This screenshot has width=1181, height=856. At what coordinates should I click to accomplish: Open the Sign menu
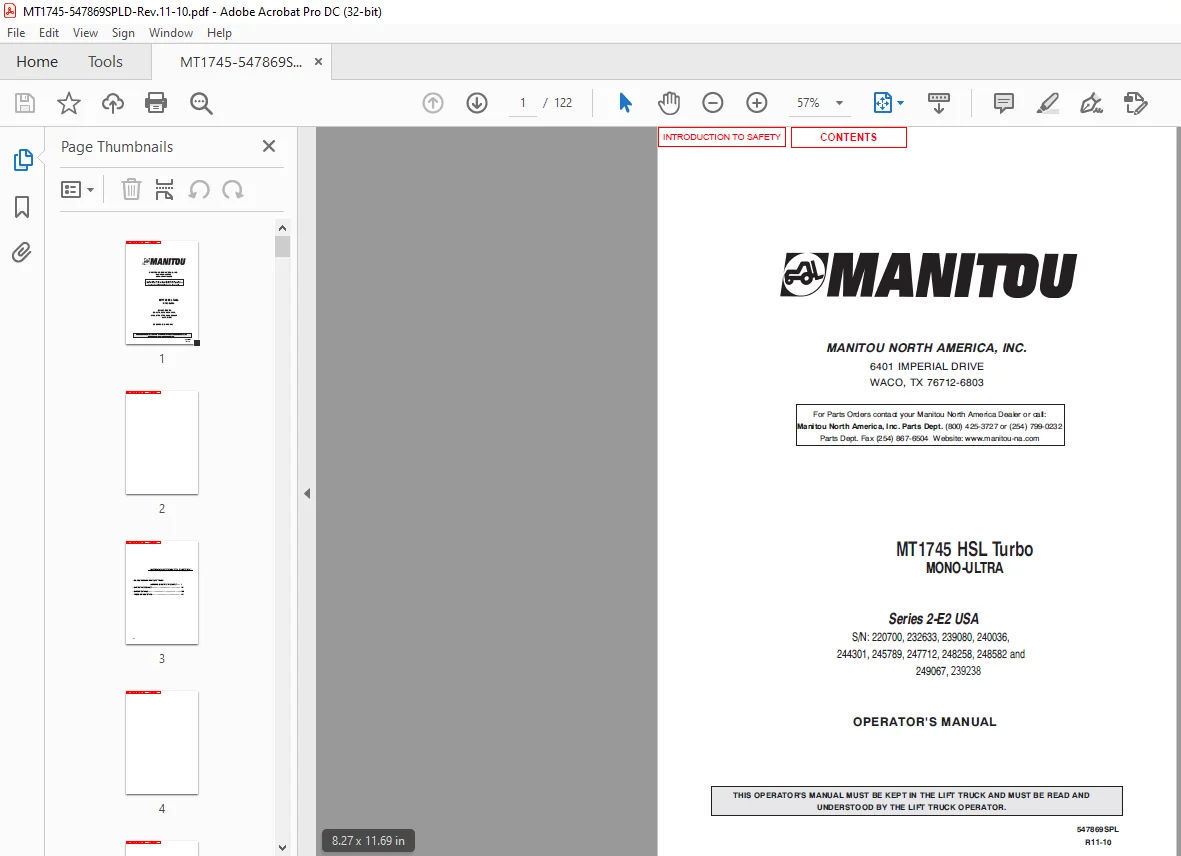pos(123,32)
